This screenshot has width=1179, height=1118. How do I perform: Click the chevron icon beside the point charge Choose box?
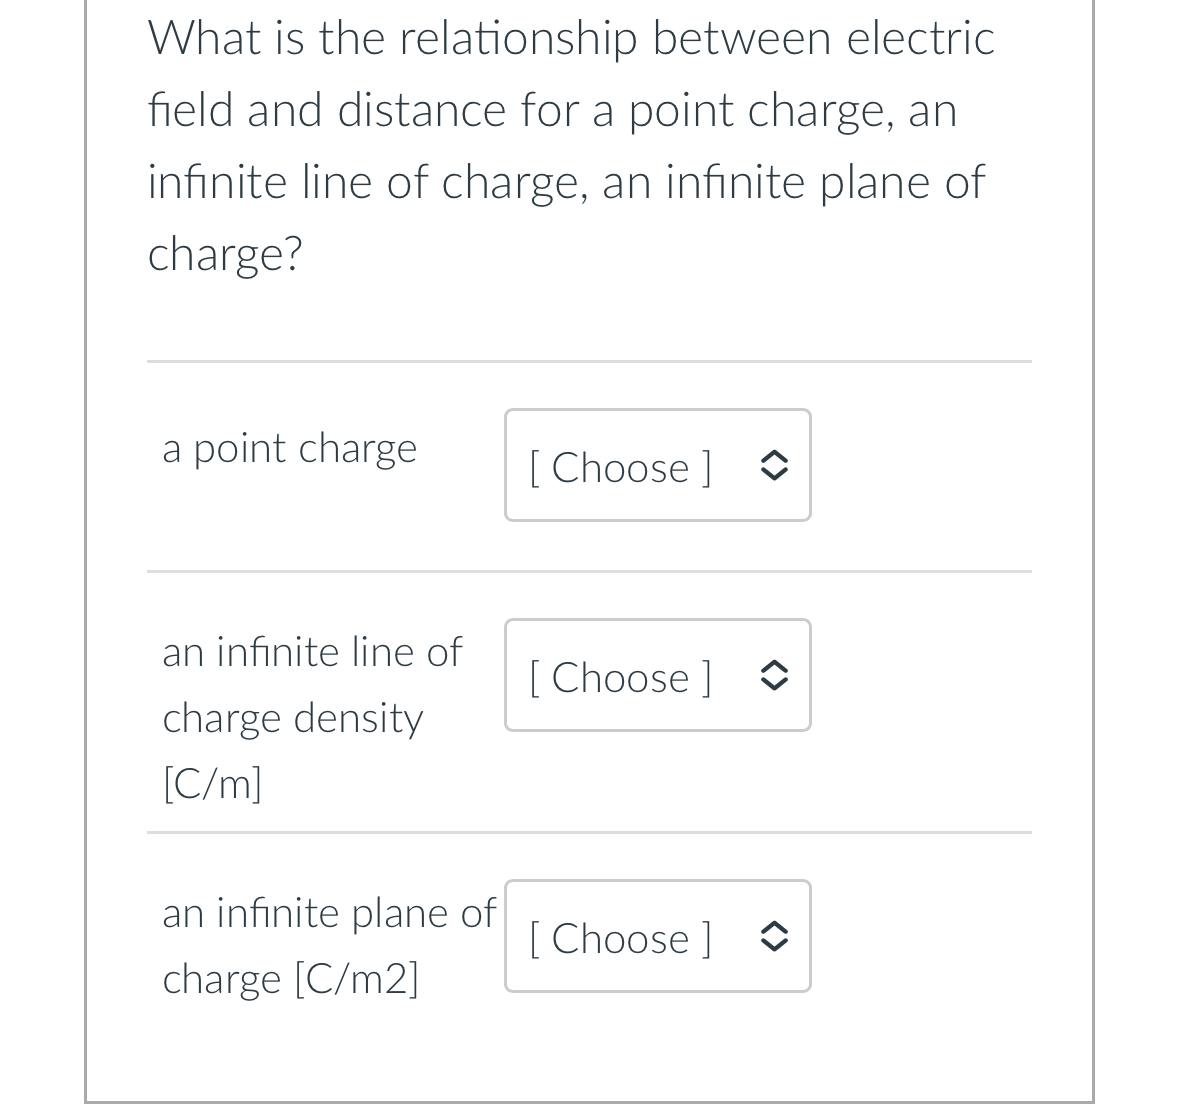coord(774,465)
